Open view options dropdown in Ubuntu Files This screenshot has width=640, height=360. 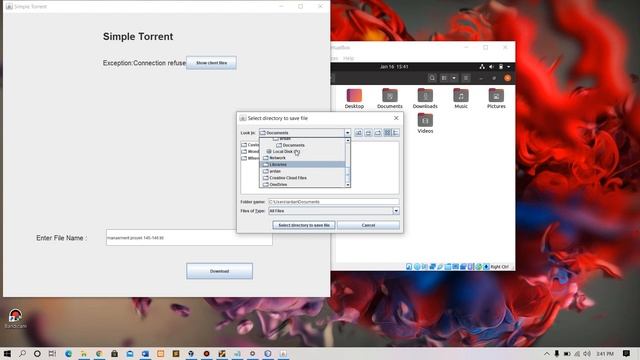tap(454, 78)
